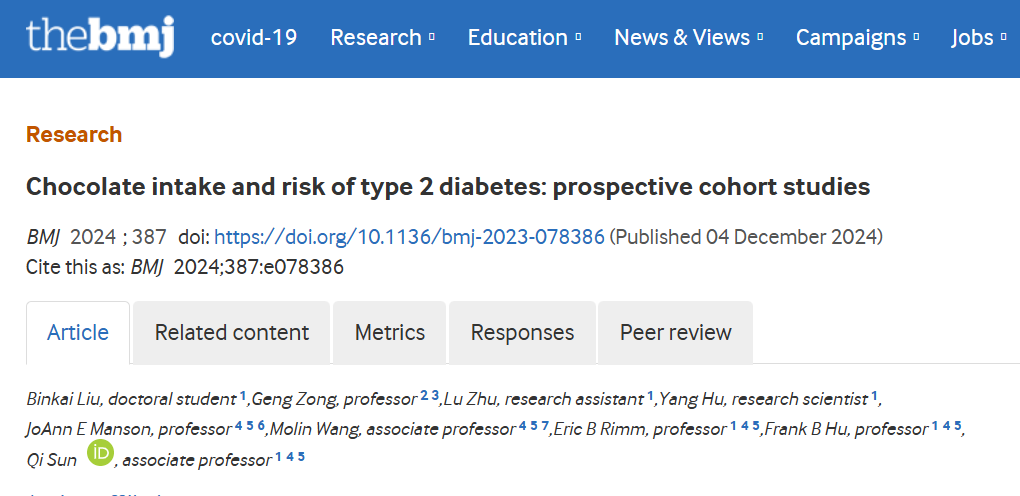Open the Responses tab
1020x496 pixels.
click(x=522, y=333)
